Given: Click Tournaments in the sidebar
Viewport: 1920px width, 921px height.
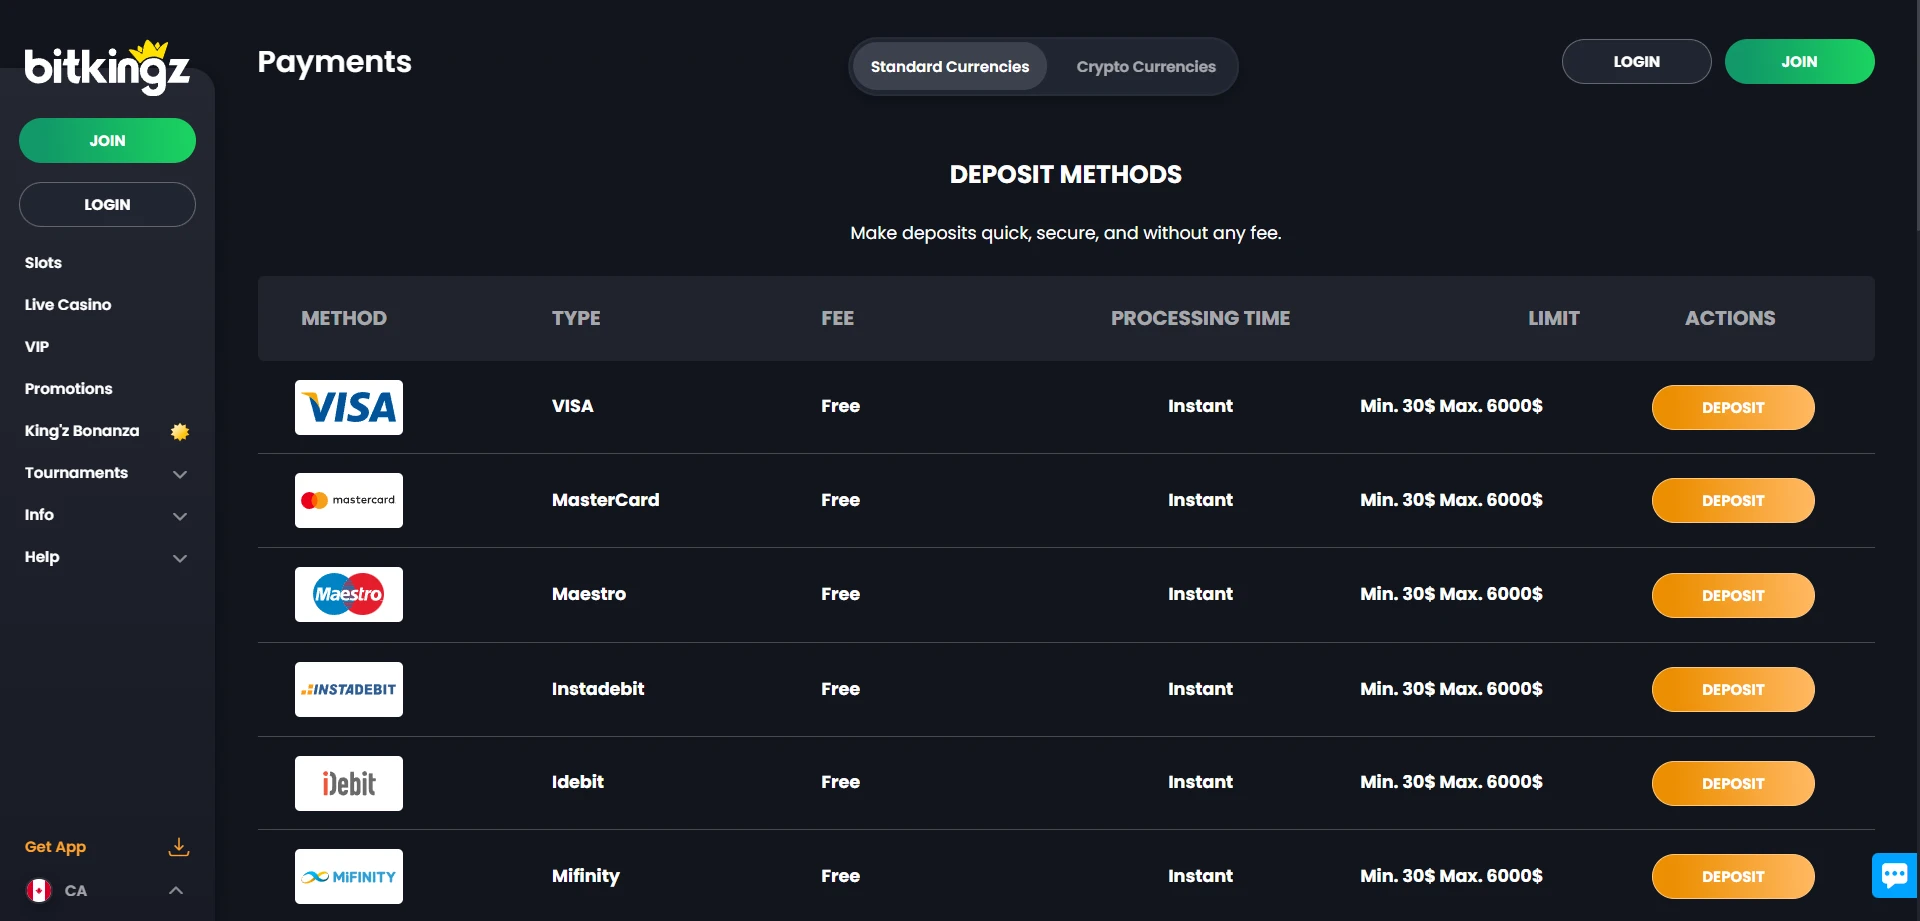Looking at the screenshot, I should coord(76,472).
